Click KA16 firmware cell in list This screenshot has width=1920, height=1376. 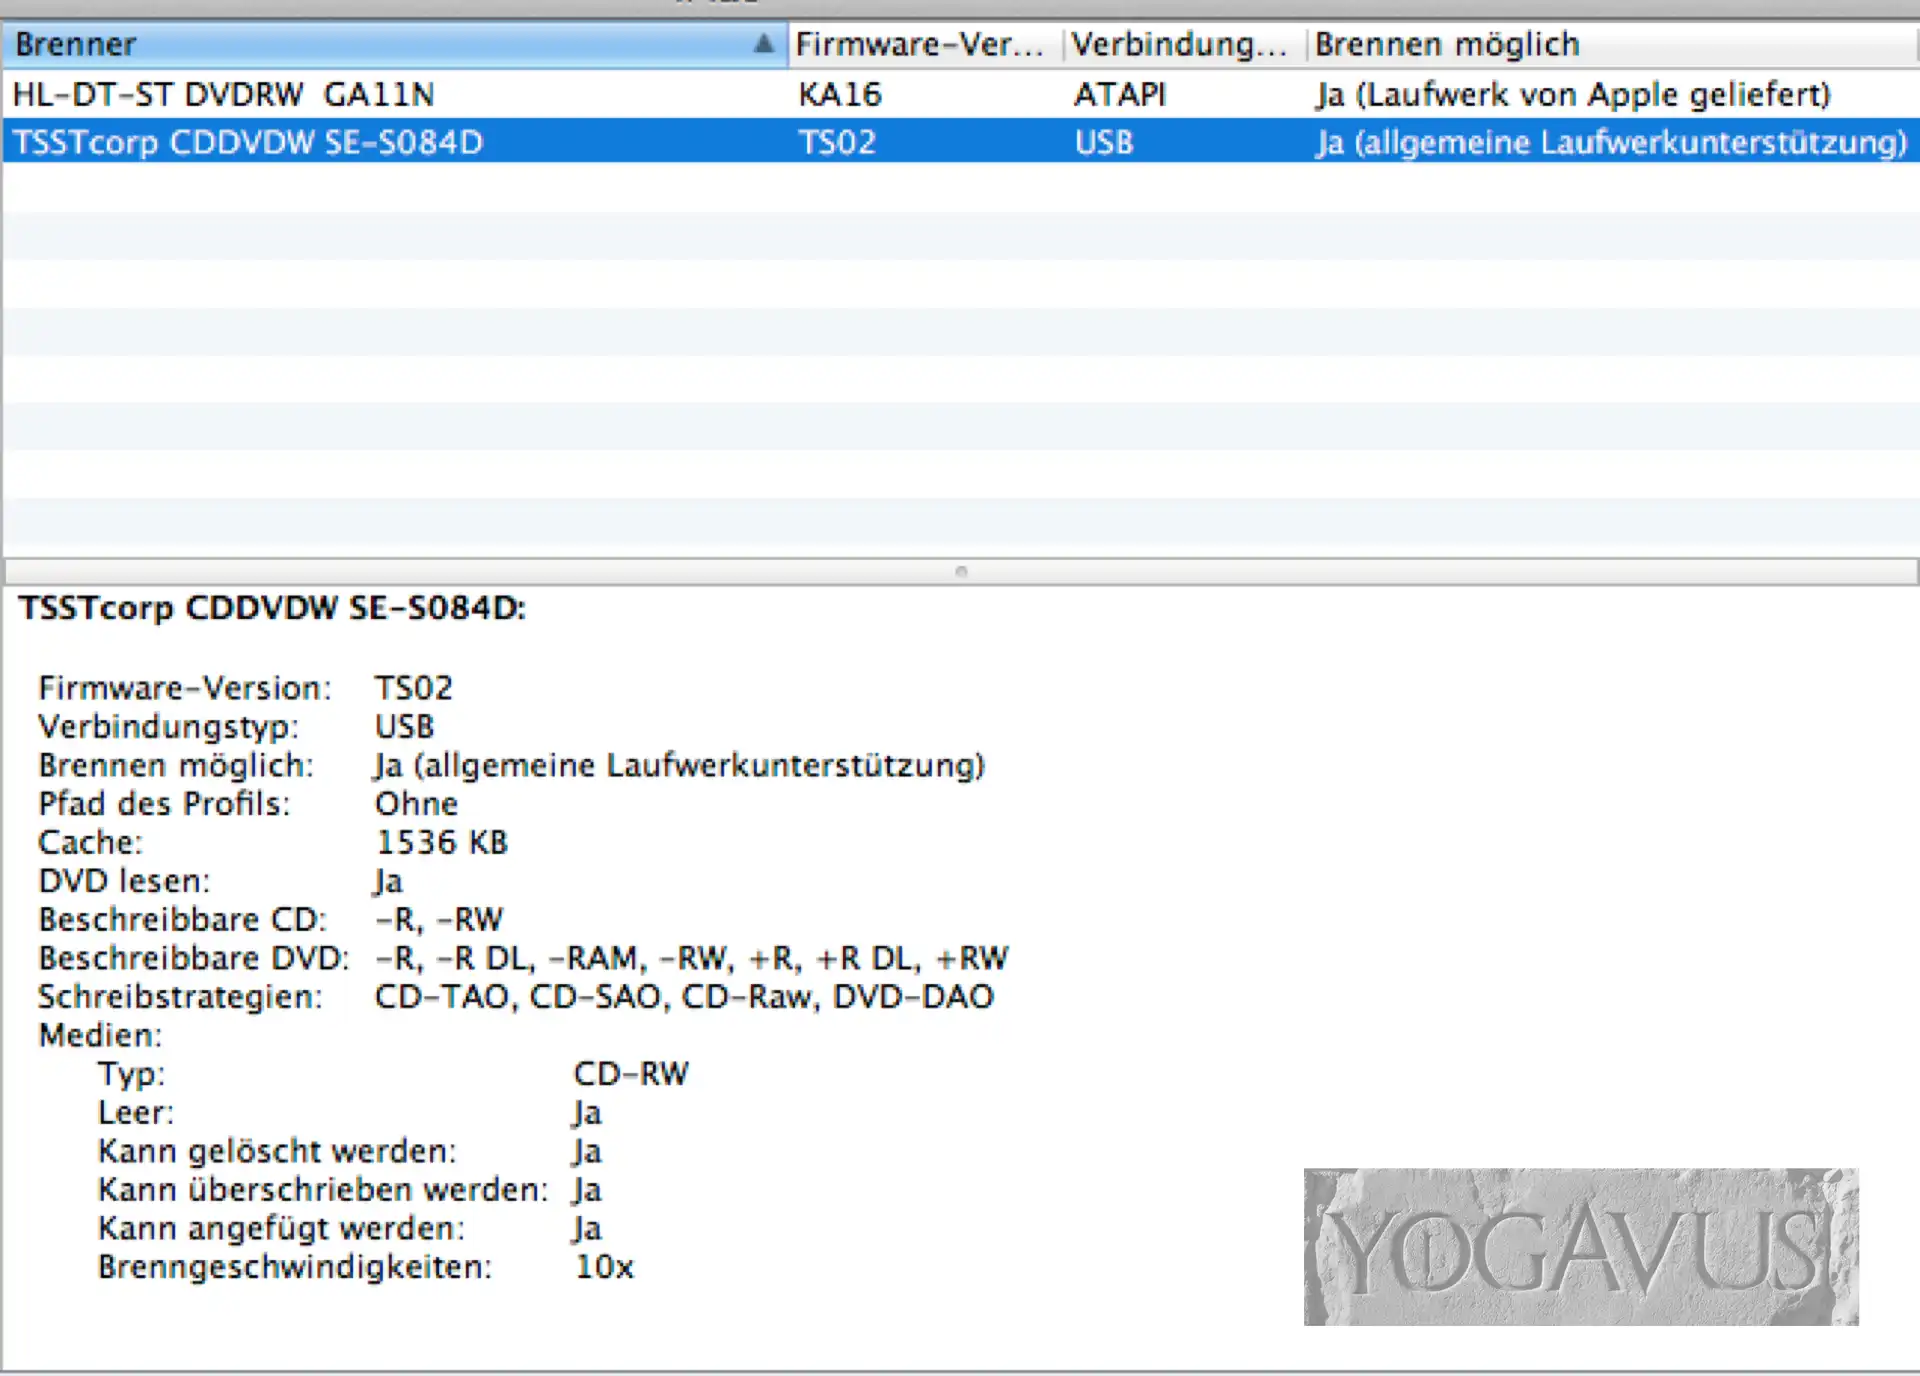pyautogui.click(x=840, y=94)
